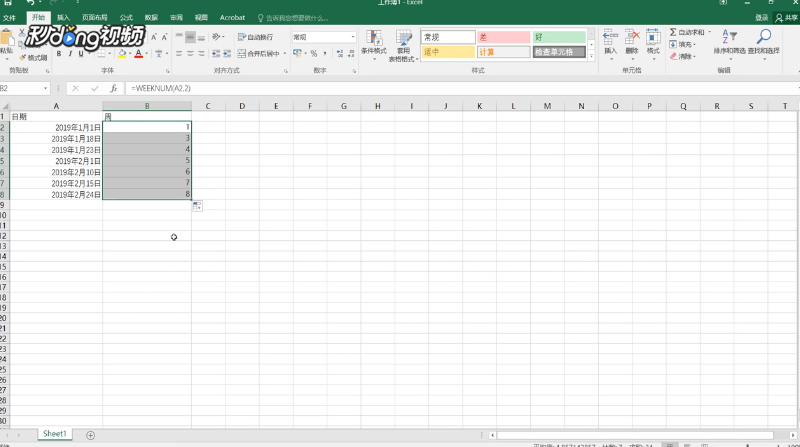800x447 pixels.
Task: Switch to Page Layout (页面布局) tab
Action: (x=95, y=17)
